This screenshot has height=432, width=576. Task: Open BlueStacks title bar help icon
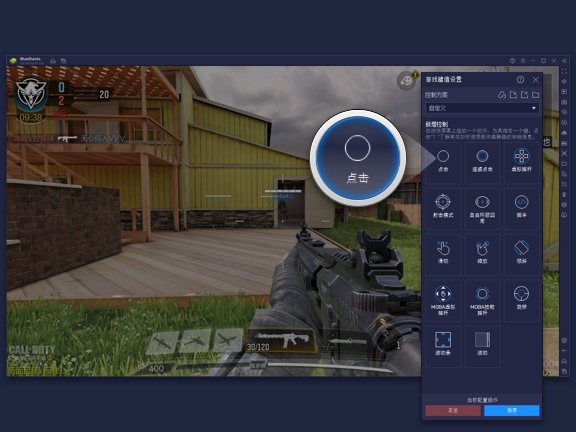[x=512, y=61]
